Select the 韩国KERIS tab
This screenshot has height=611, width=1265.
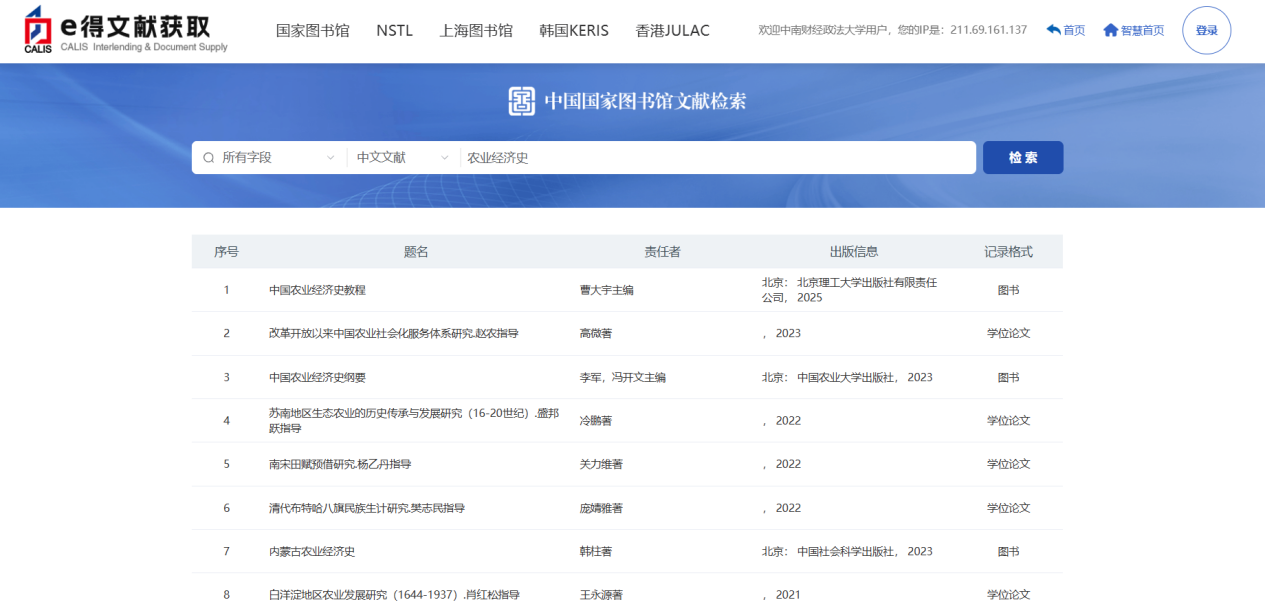tap(574, 31)
